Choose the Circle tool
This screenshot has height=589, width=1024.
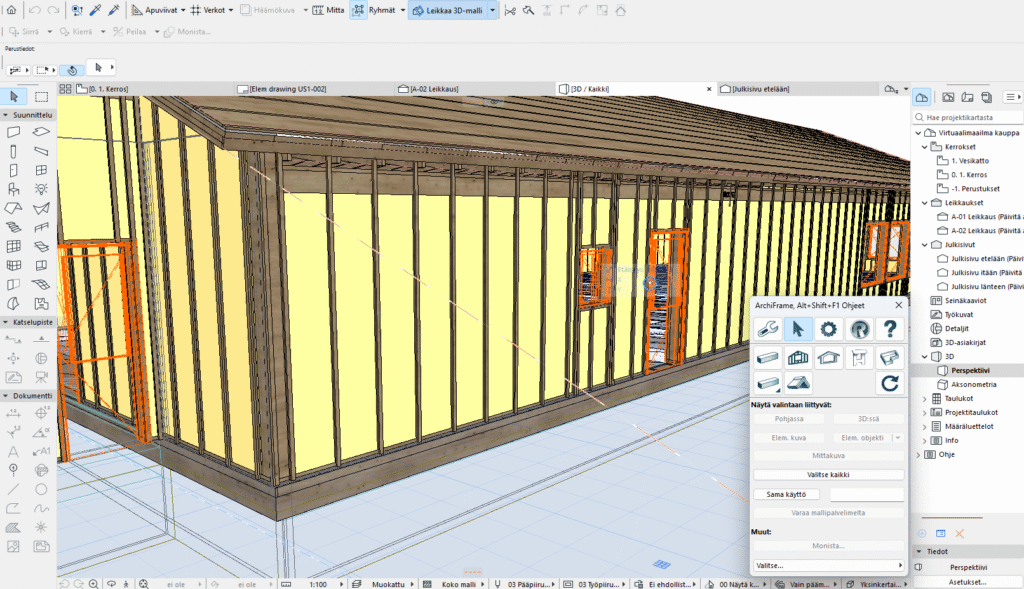tap(41, 489)
